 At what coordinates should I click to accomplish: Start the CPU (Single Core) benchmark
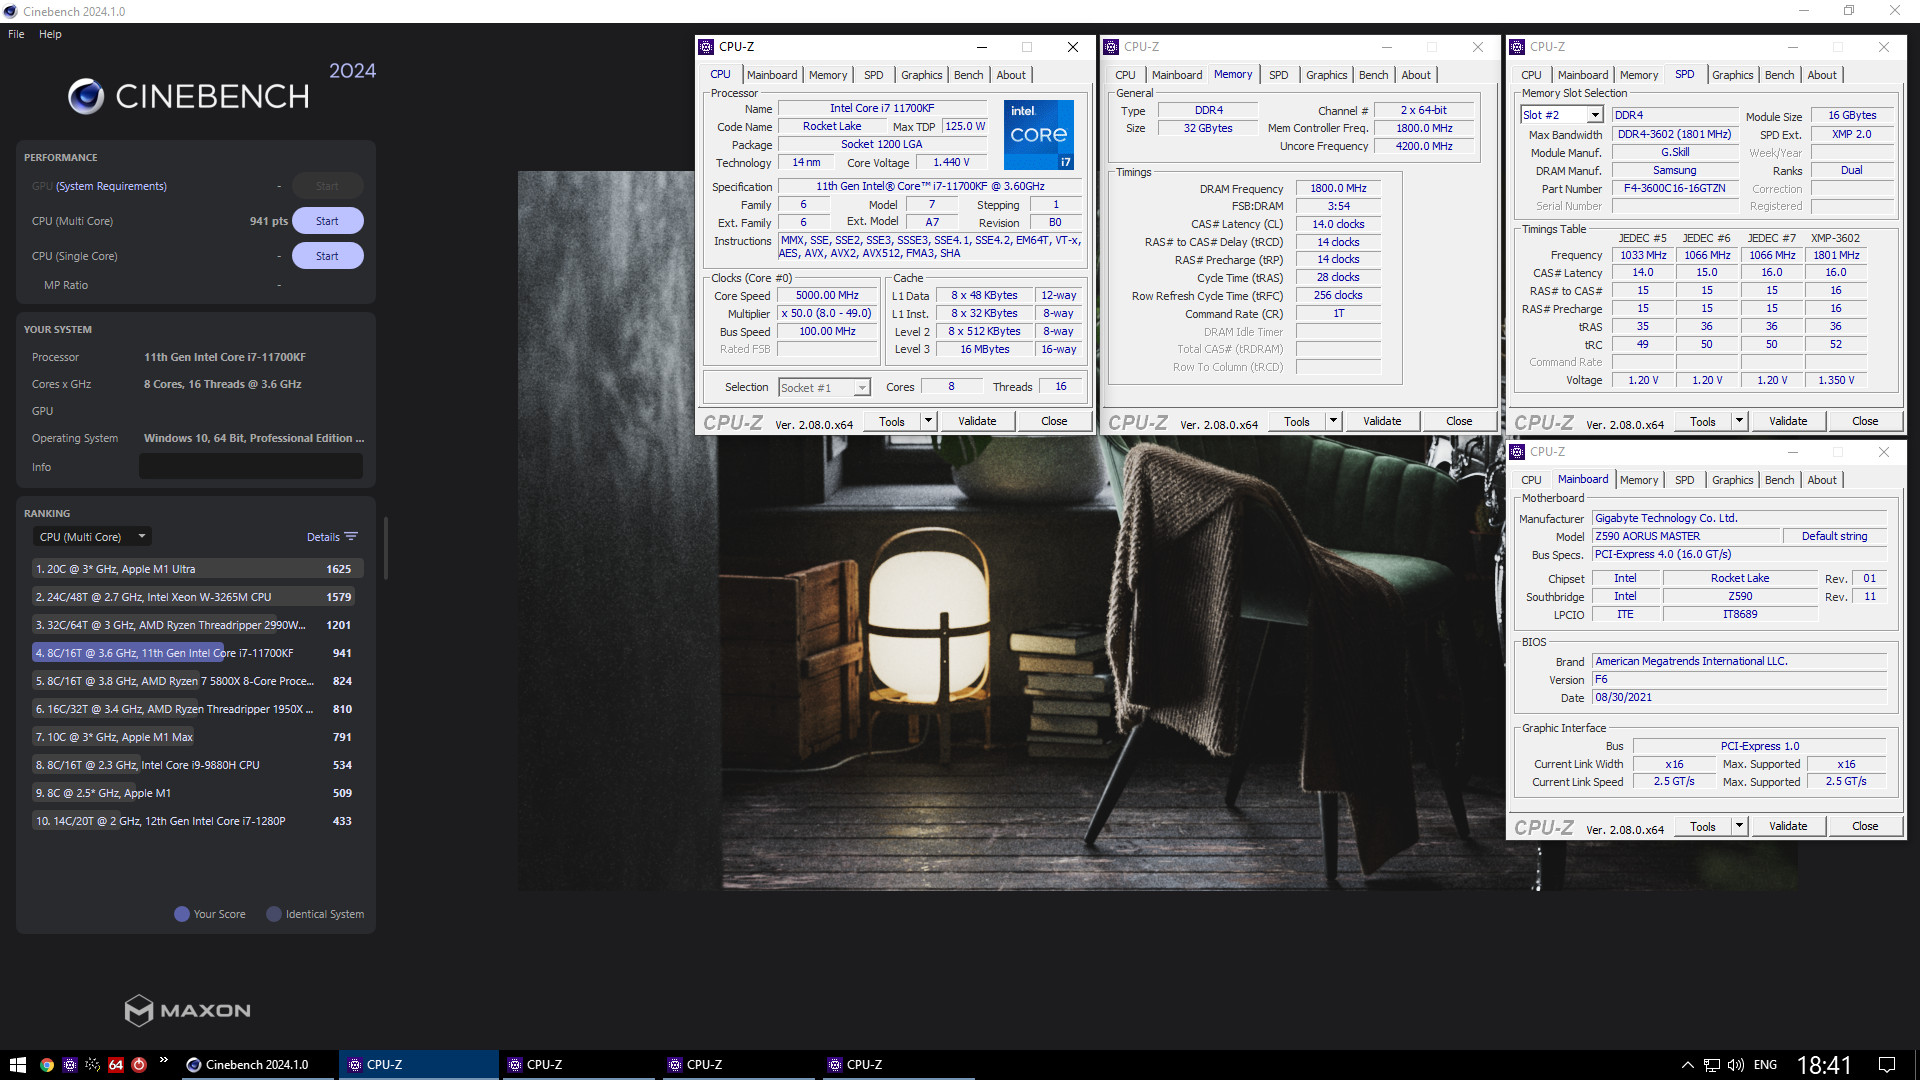click(x=327, y=256)
